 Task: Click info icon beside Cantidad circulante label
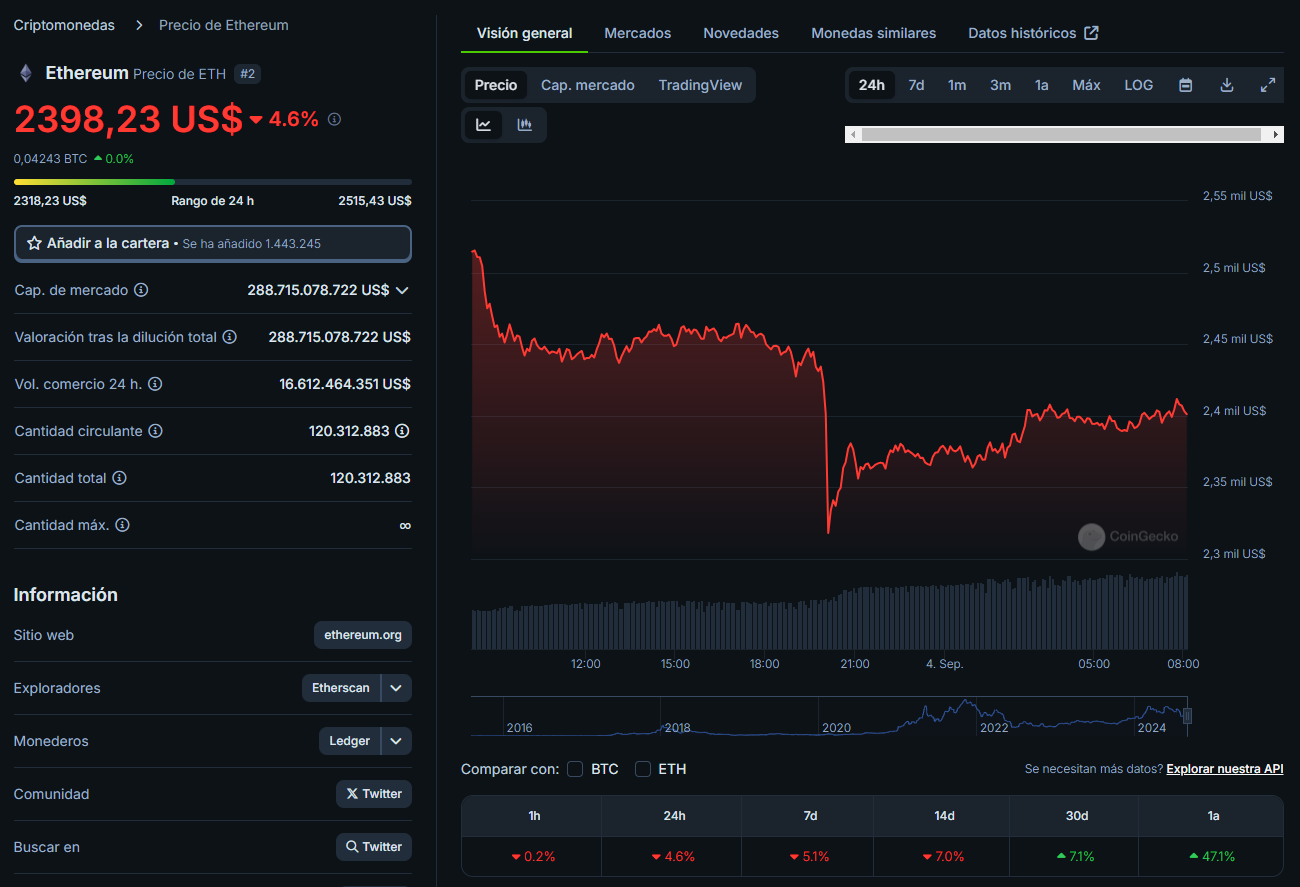point(155,431)
